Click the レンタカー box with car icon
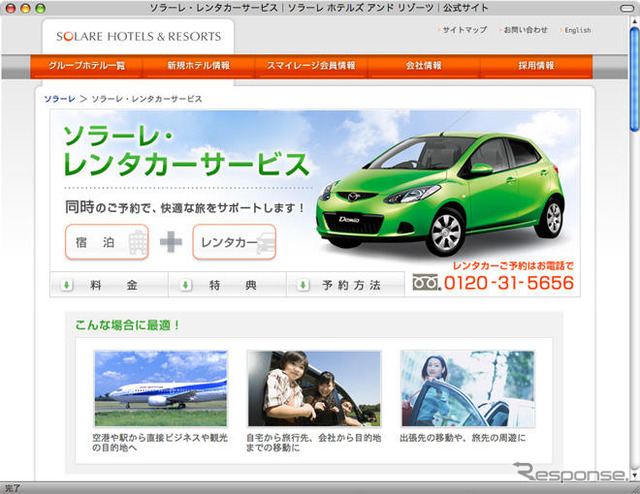The width and height of the screenshot is (640, 494). [234, 242]
